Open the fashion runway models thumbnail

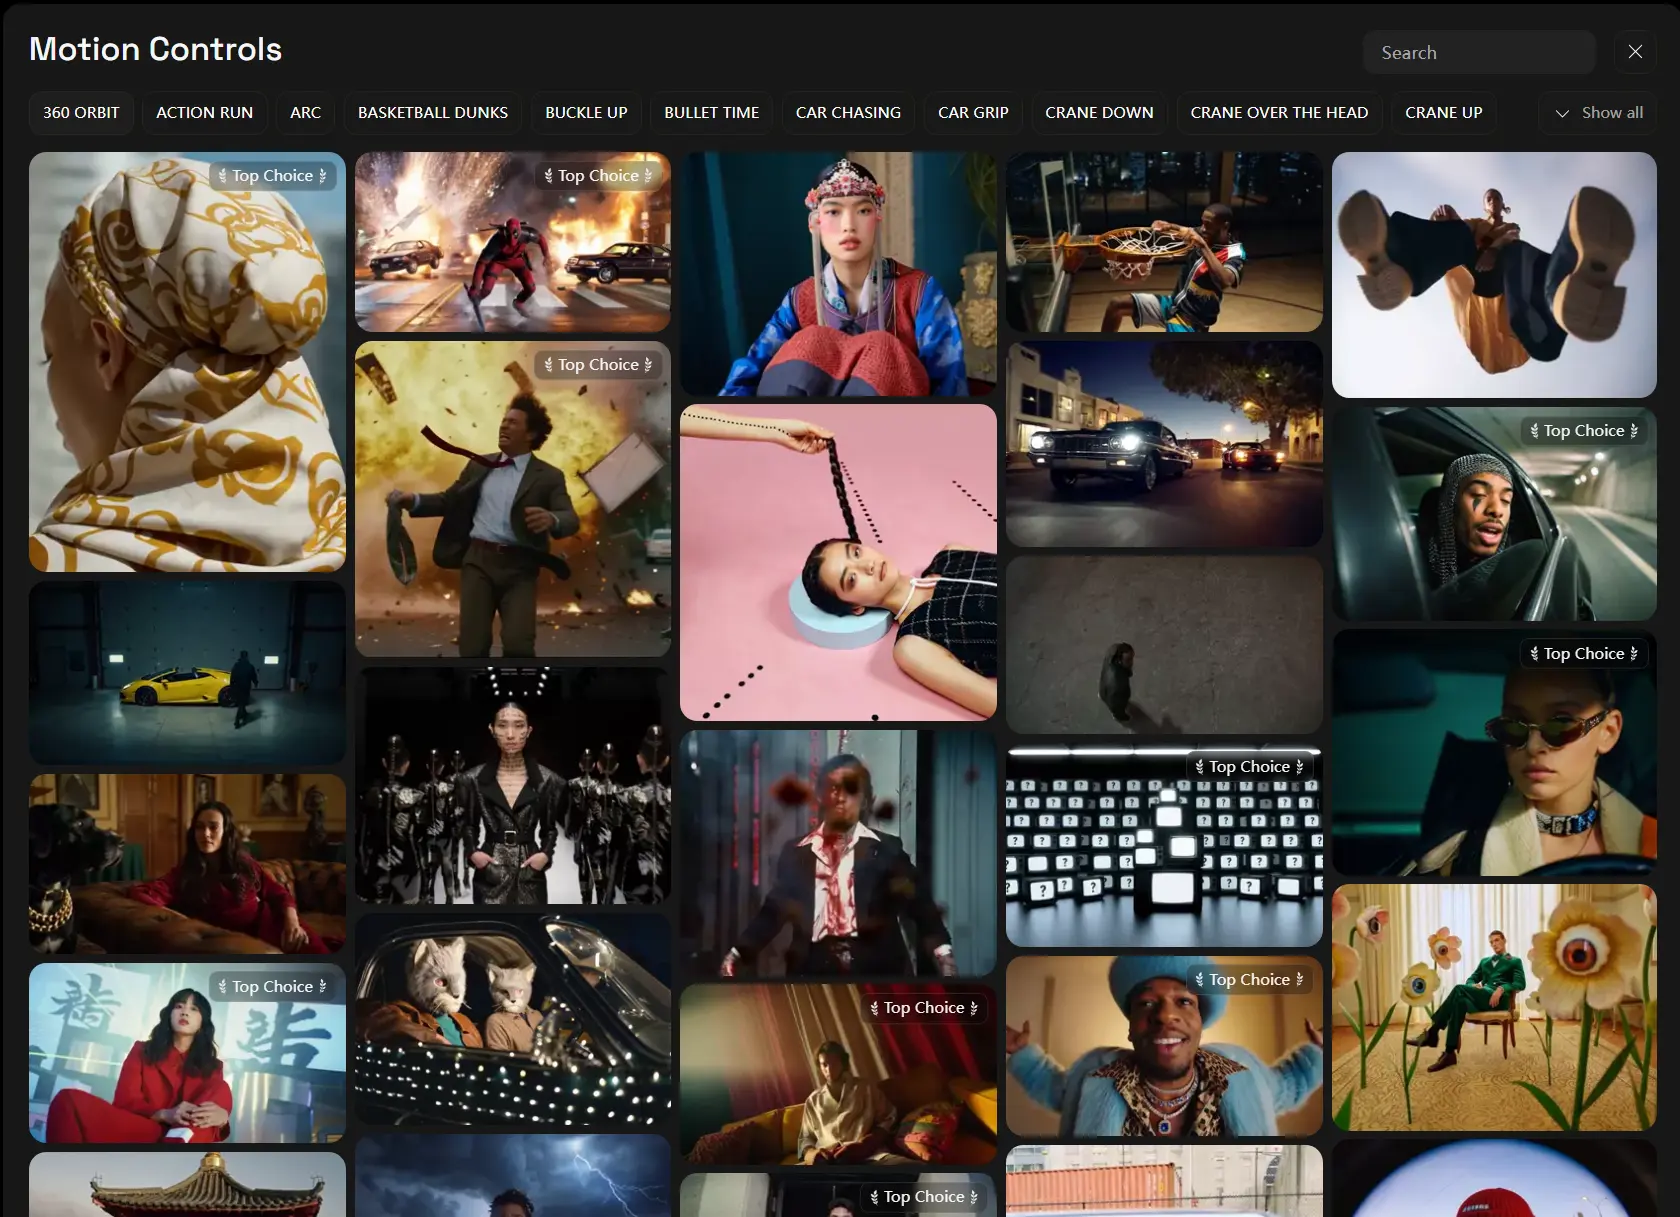coord(513,785)
